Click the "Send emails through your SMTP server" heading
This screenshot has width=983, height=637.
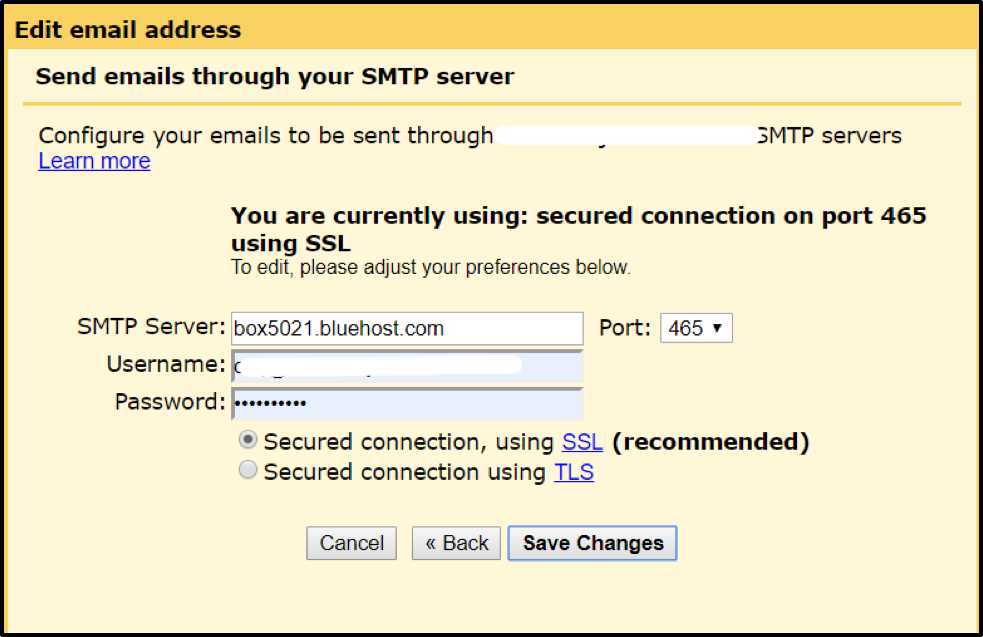275,76
